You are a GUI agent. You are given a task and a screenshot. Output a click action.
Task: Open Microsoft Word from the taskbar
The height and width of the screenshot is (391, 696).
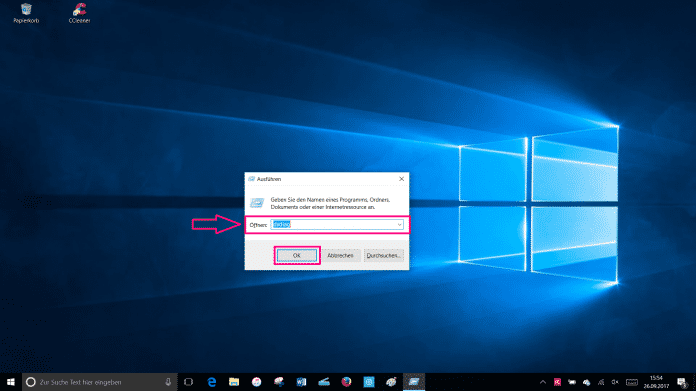pyautogui.click(x=301, y=382)
